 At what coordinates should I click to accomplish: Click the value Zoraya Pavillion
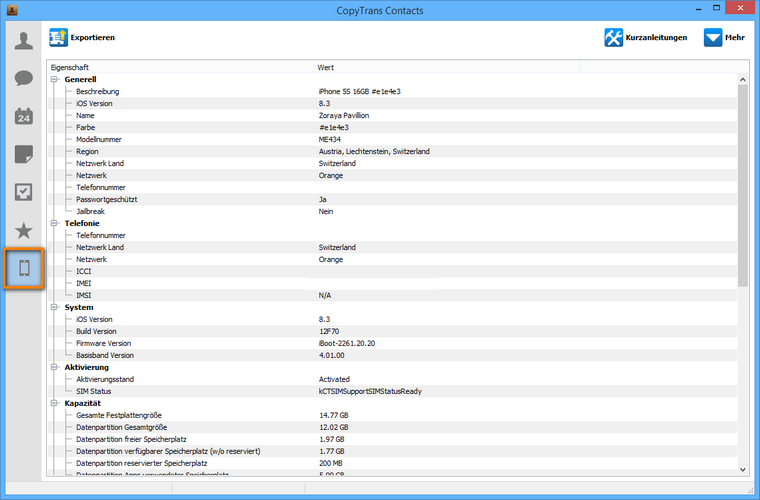344,115
